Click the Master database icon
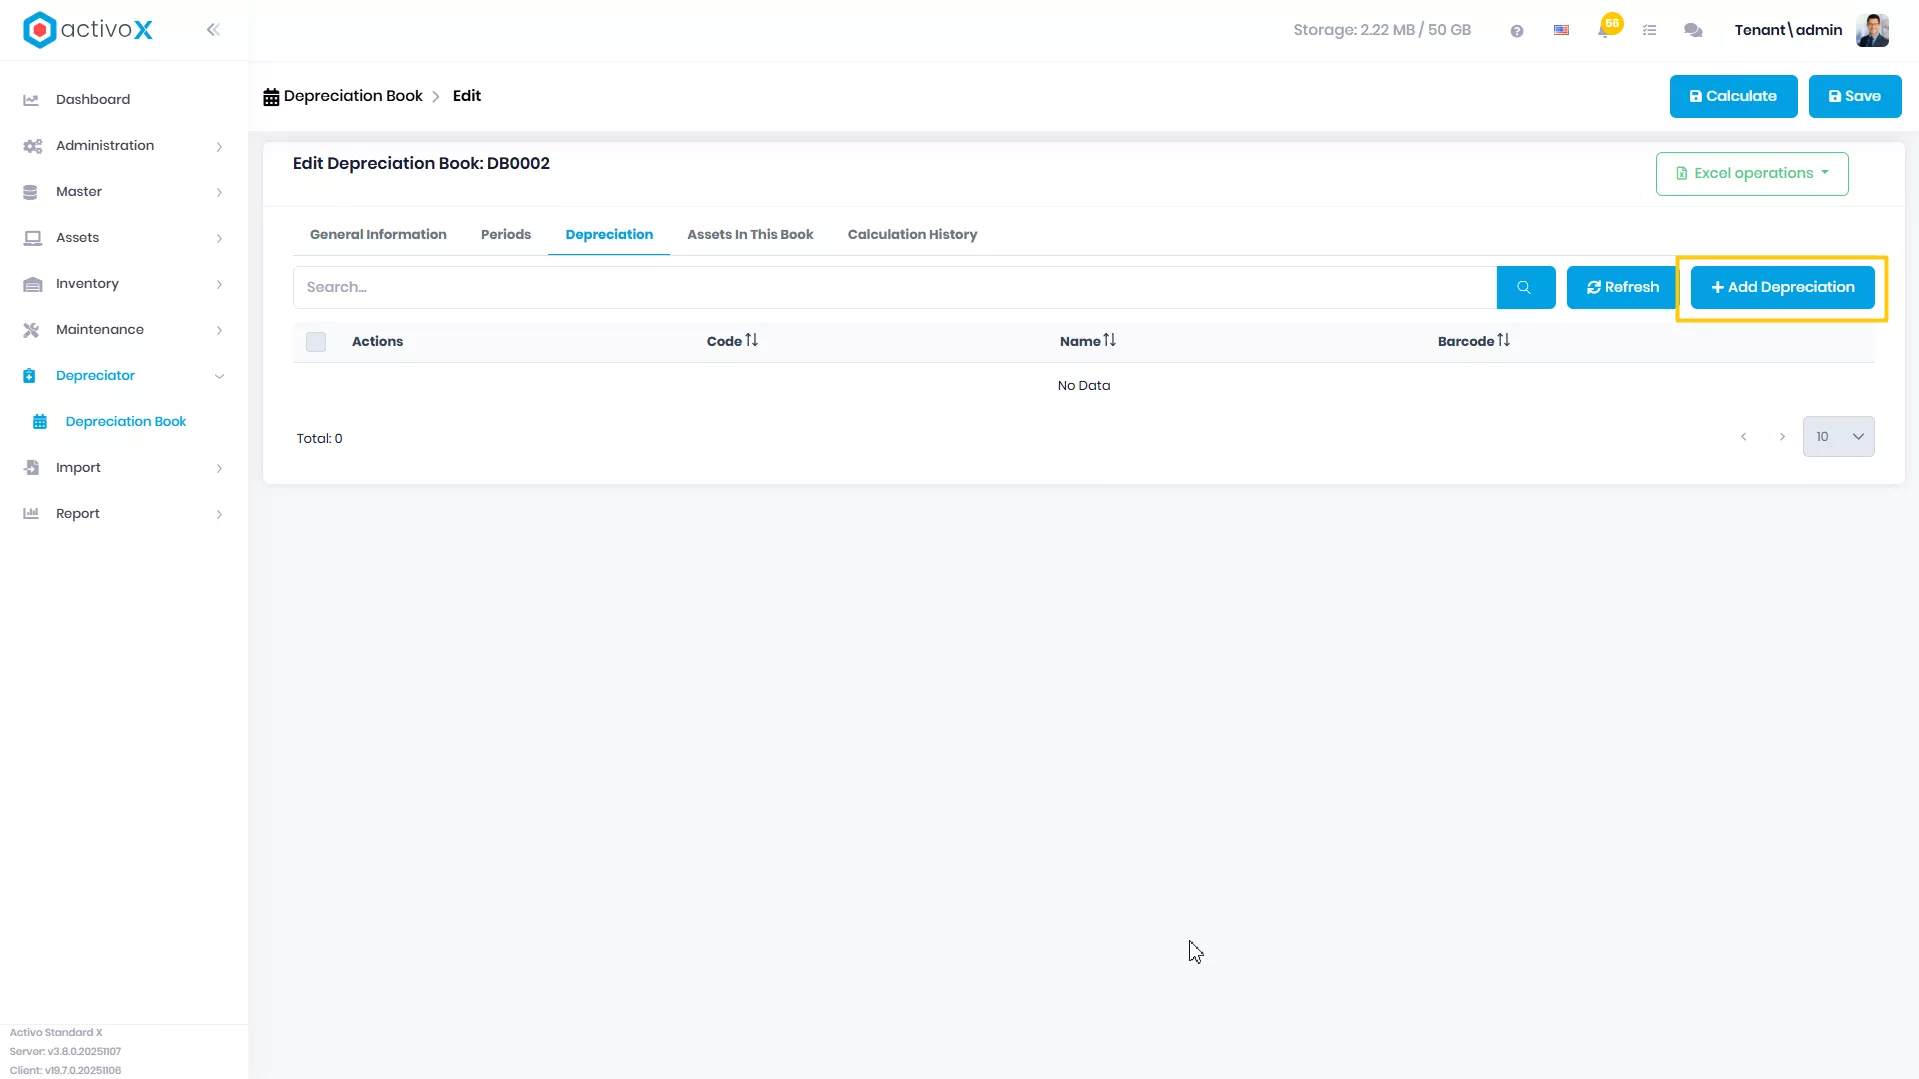Image resolution: width=1919 pixels, height=1079 pixels. pyautogui.click(x=30, y=192)
